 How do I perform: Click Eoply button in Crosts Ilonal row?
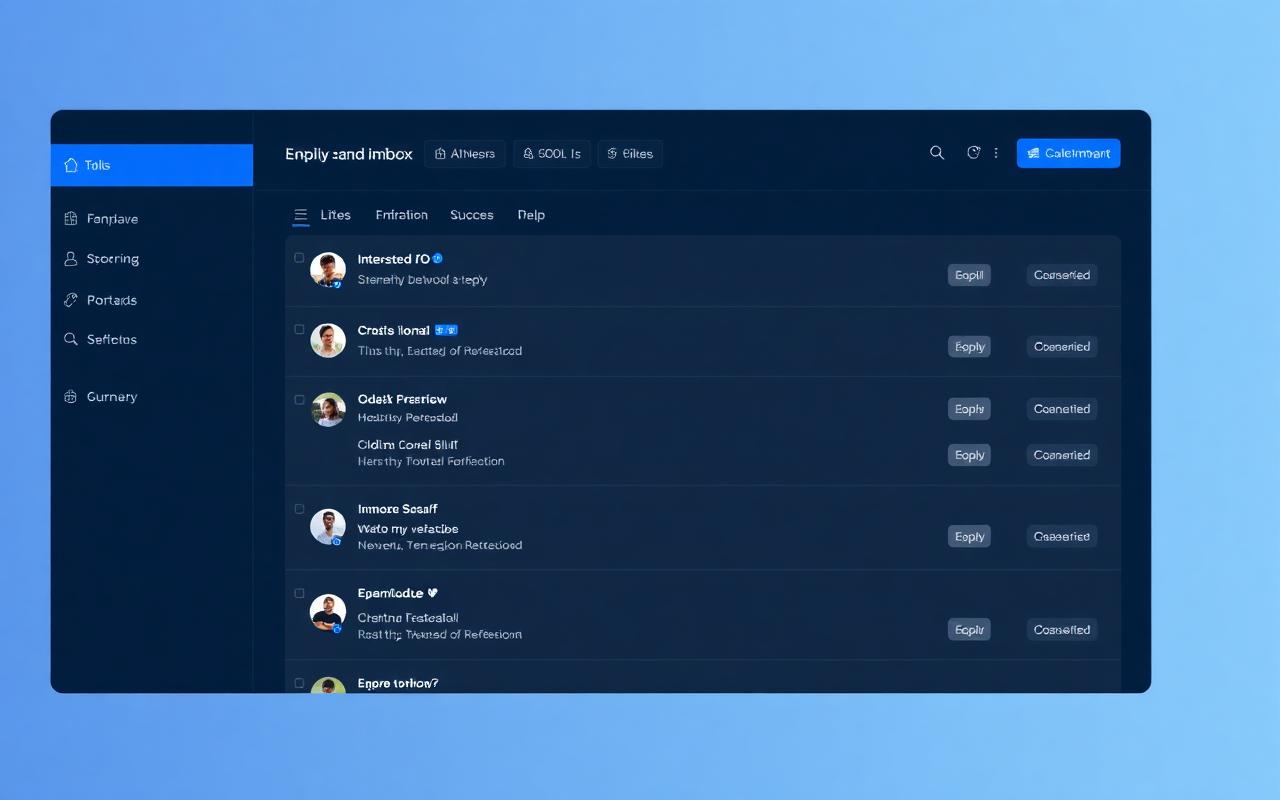coord(969,347)
